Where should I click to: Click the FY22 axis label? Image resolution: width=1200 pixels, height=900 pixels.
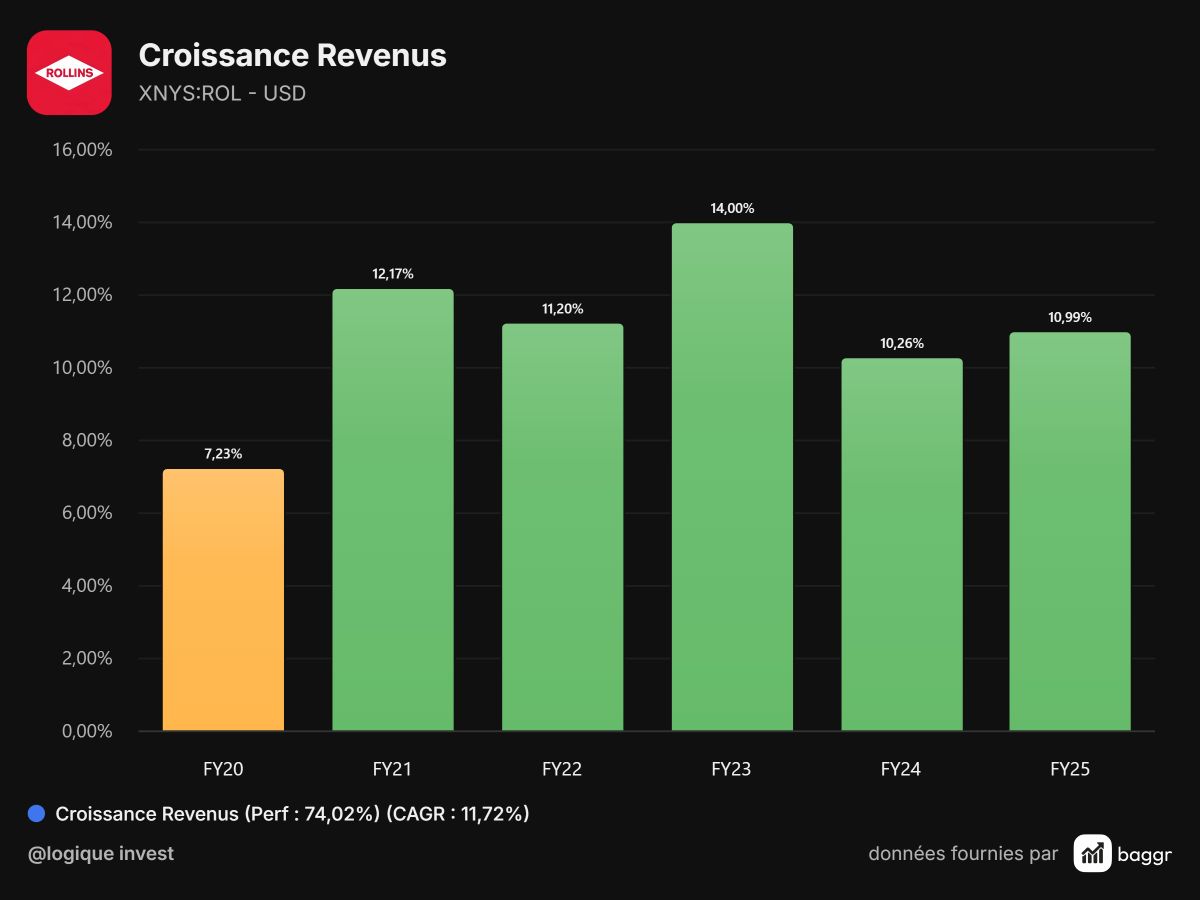tap(562, 769)
